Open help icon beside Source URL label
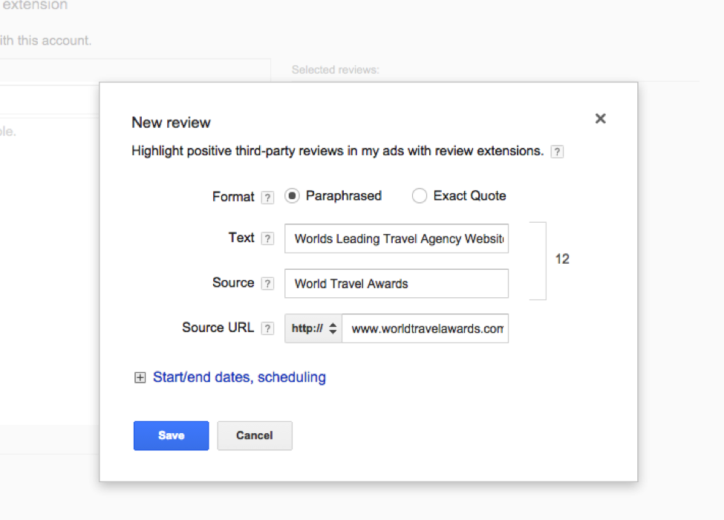724x520 pixels. tap(267, 328)
